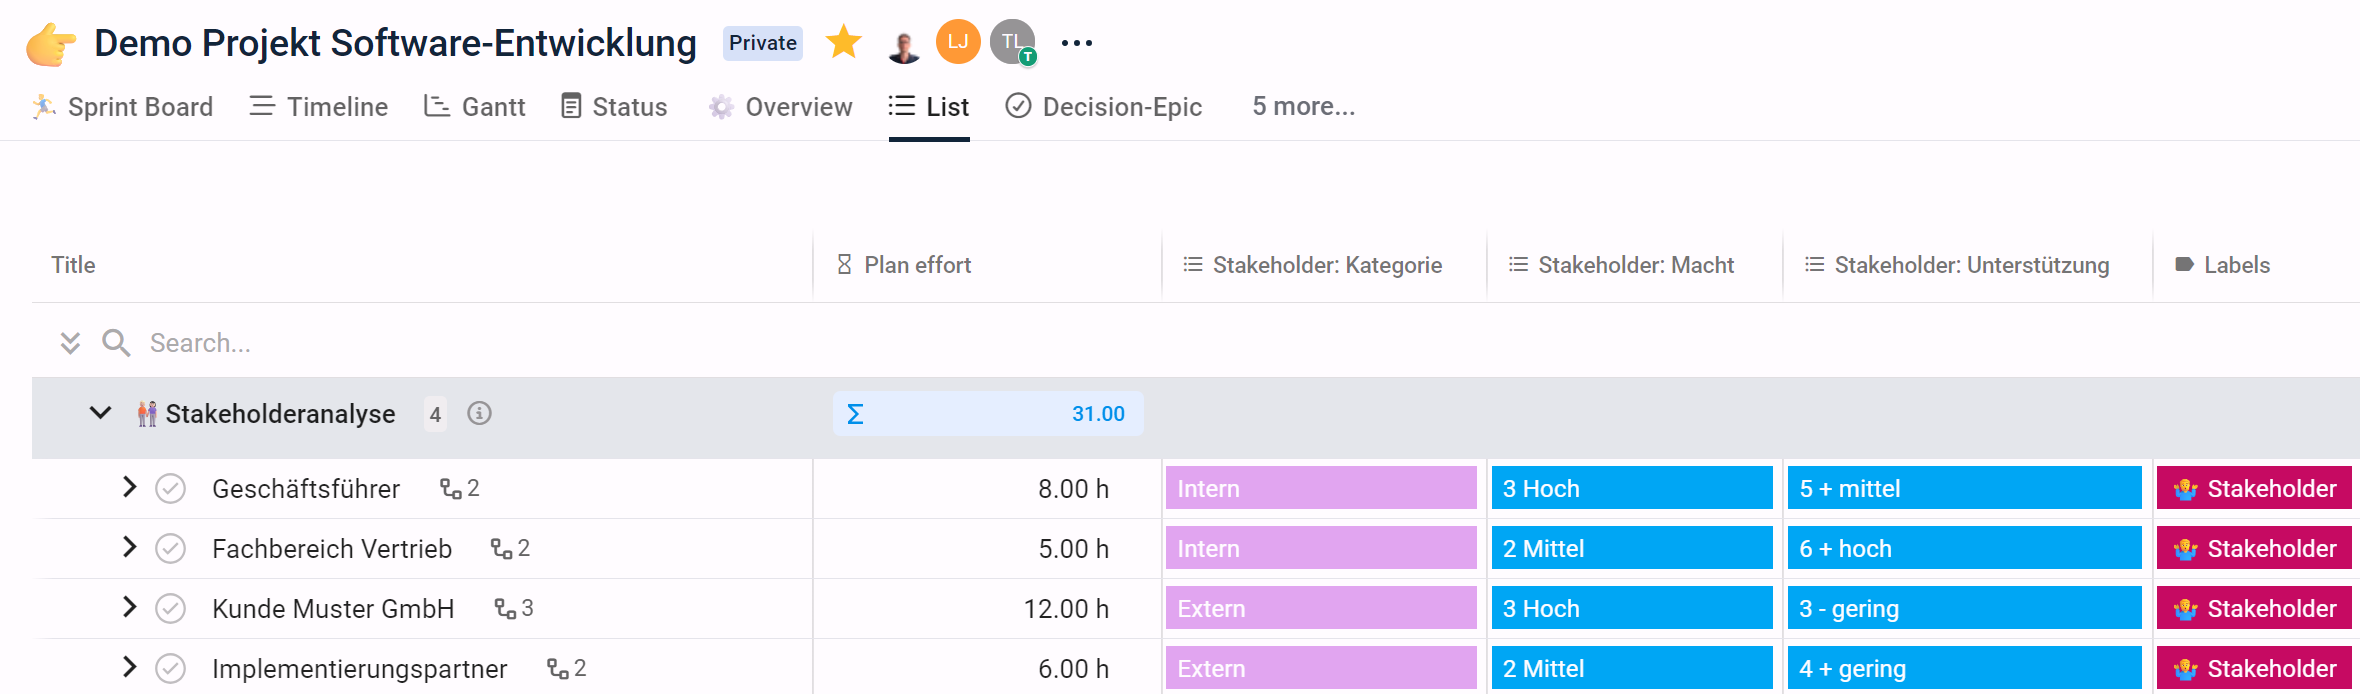The width and height of the screenshot is (2360, 694).
Task: Click the subtask icon of Implementierungspartner
Action: click(x=558, y=669)
